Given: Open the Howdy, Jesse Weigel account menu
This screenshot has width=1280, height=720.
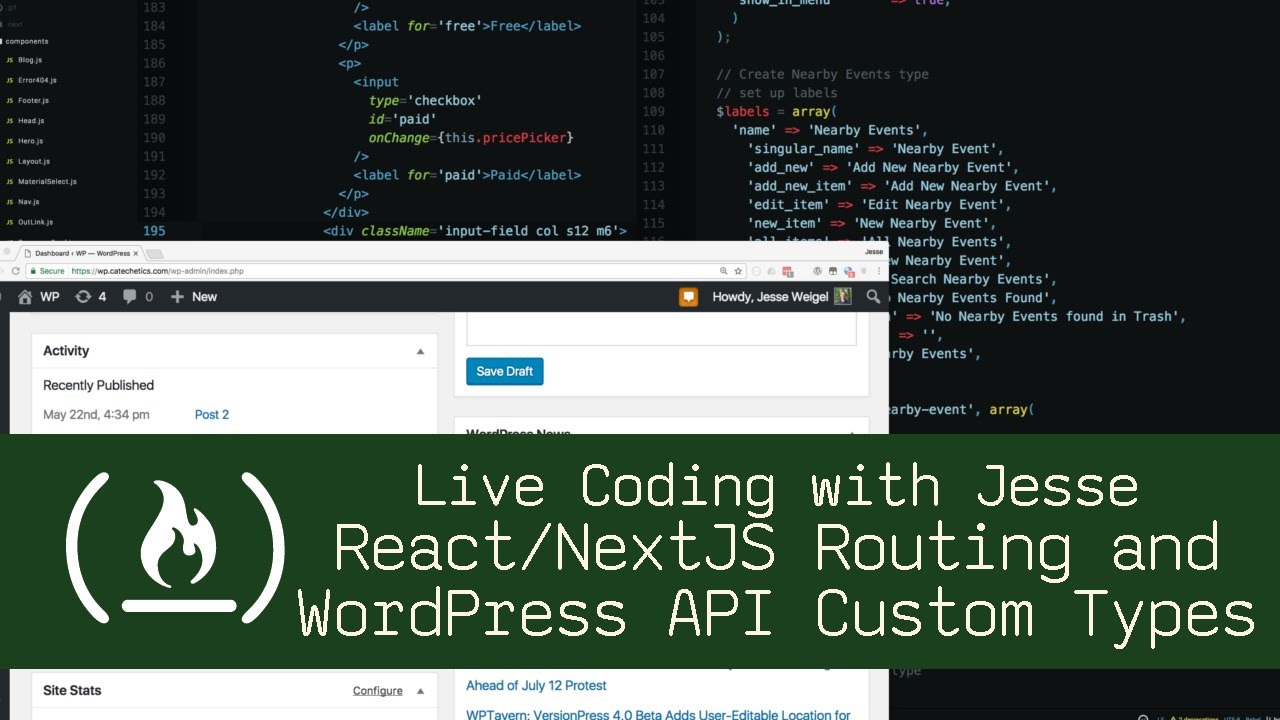Looking at the screenshot, I should click(x=781, y=297).
